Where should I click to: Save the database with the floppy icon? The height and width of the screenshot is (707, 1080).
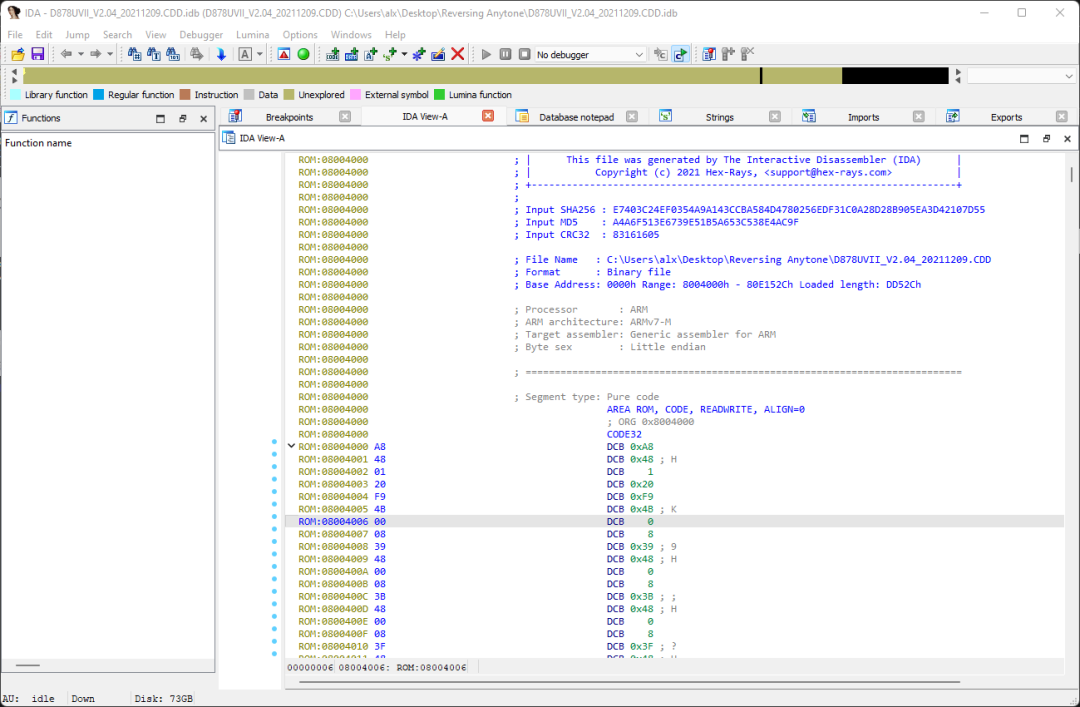37,54
